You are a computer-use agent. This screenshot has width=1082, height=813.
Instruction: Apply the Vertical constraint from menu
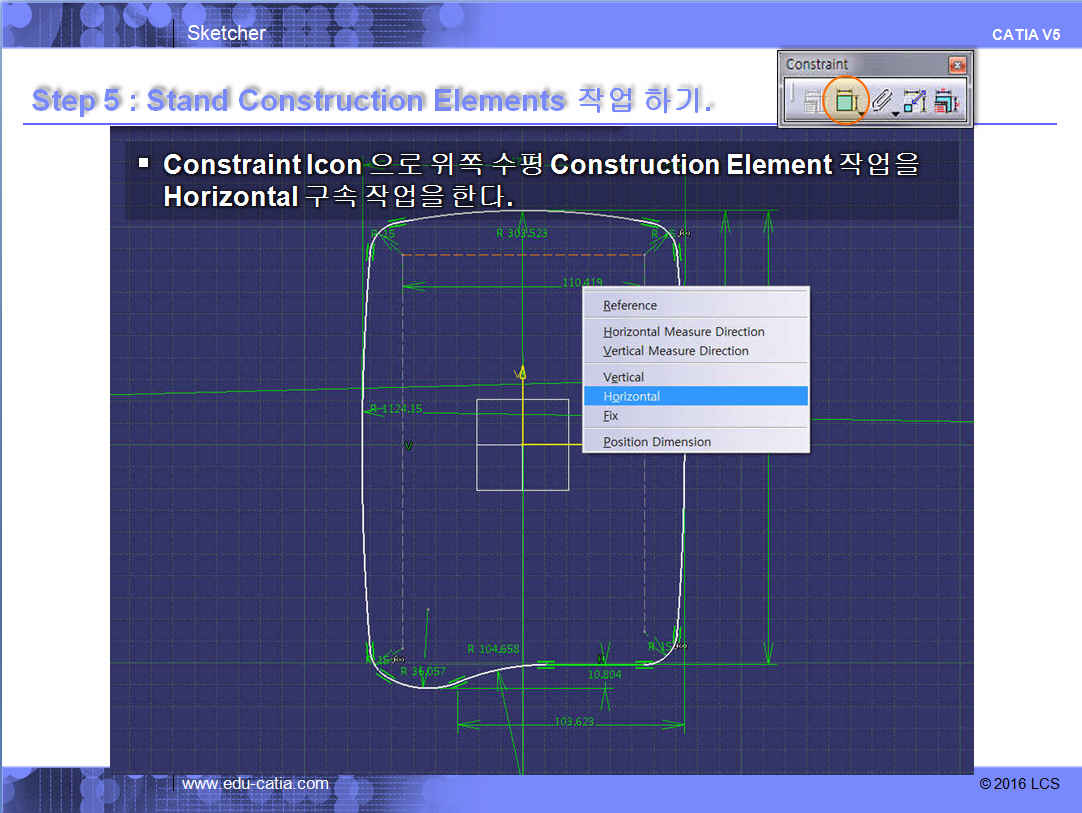[623, 377]
